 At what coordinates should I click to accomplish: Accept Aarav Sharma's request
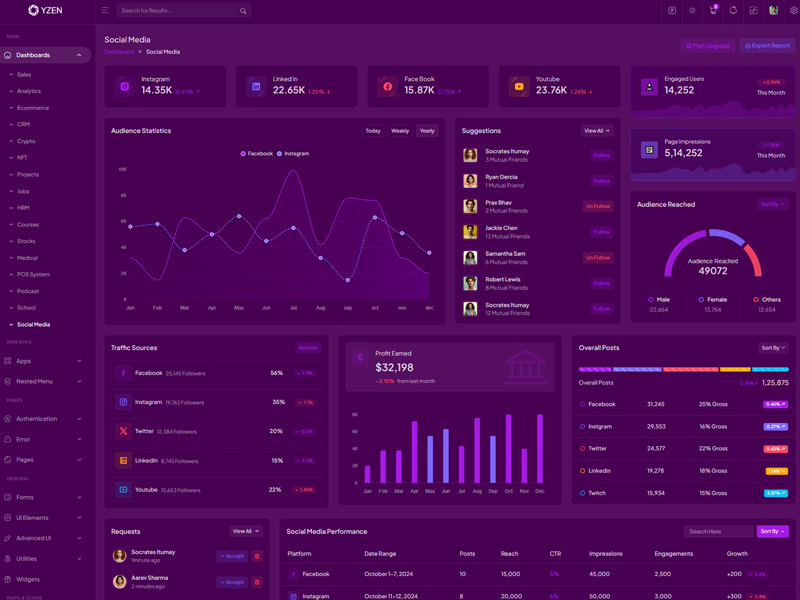231,582
